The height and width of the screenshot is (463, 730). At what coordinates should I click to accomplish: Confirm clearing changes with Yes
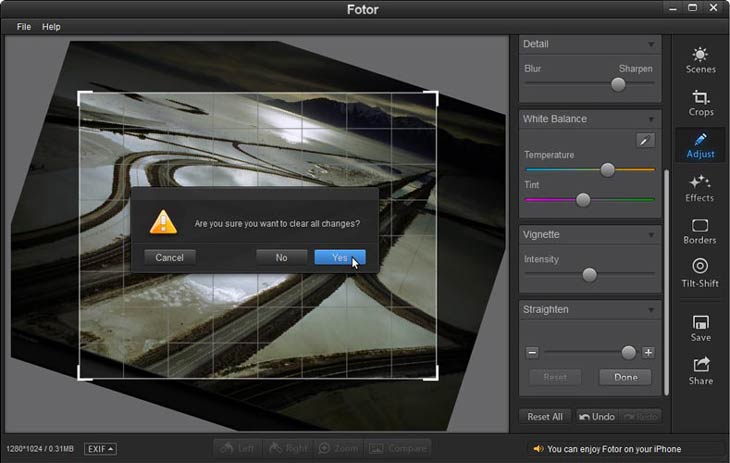point(340,257)
